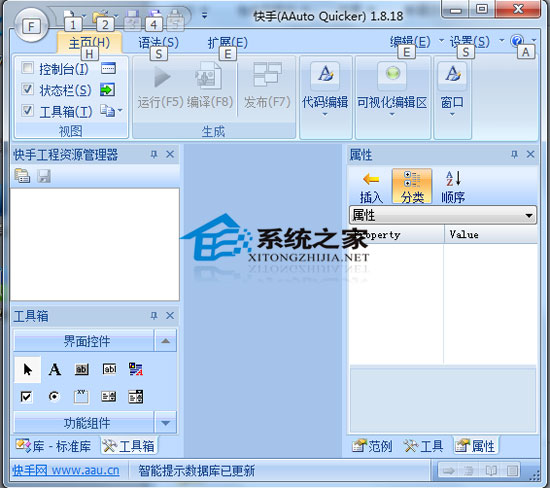Select 顺序 alphabetical sort in properties
Screen dimensions: 550x488
453,187
